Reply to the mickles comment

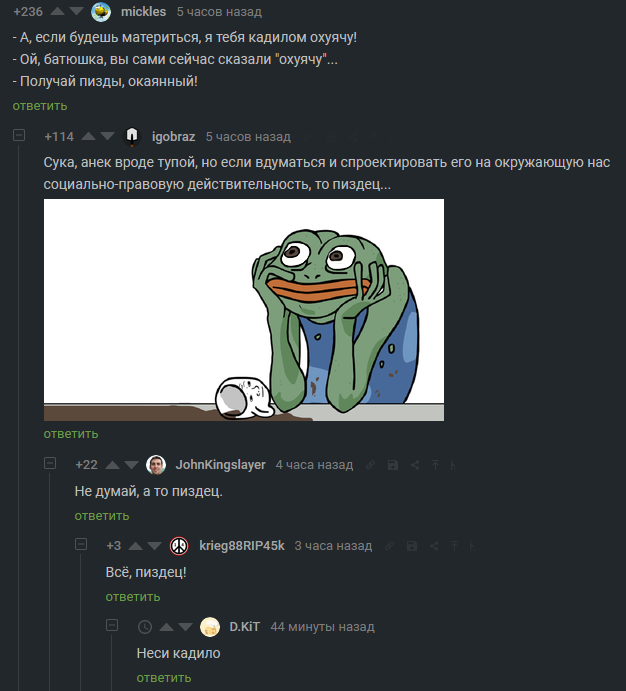tap(40, 106)
